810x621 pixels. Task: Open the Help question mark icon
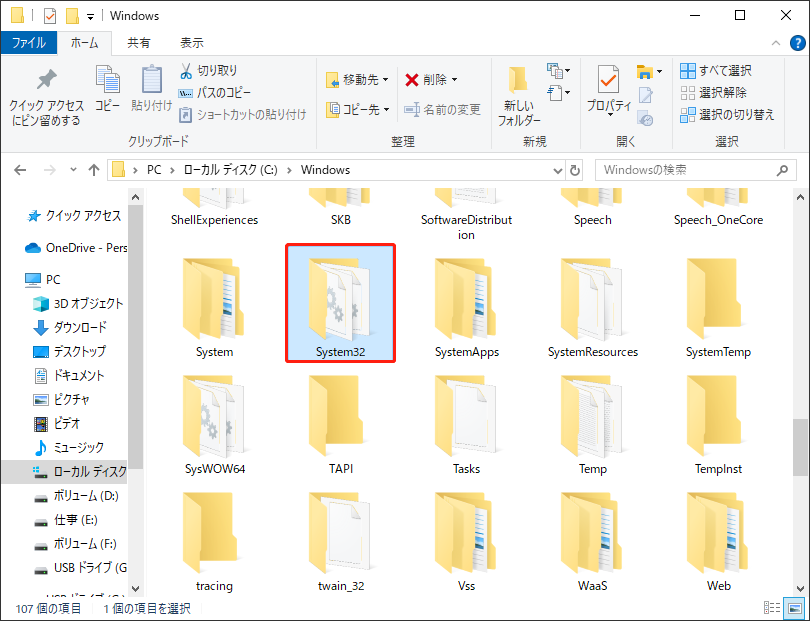tap(798, 43)
